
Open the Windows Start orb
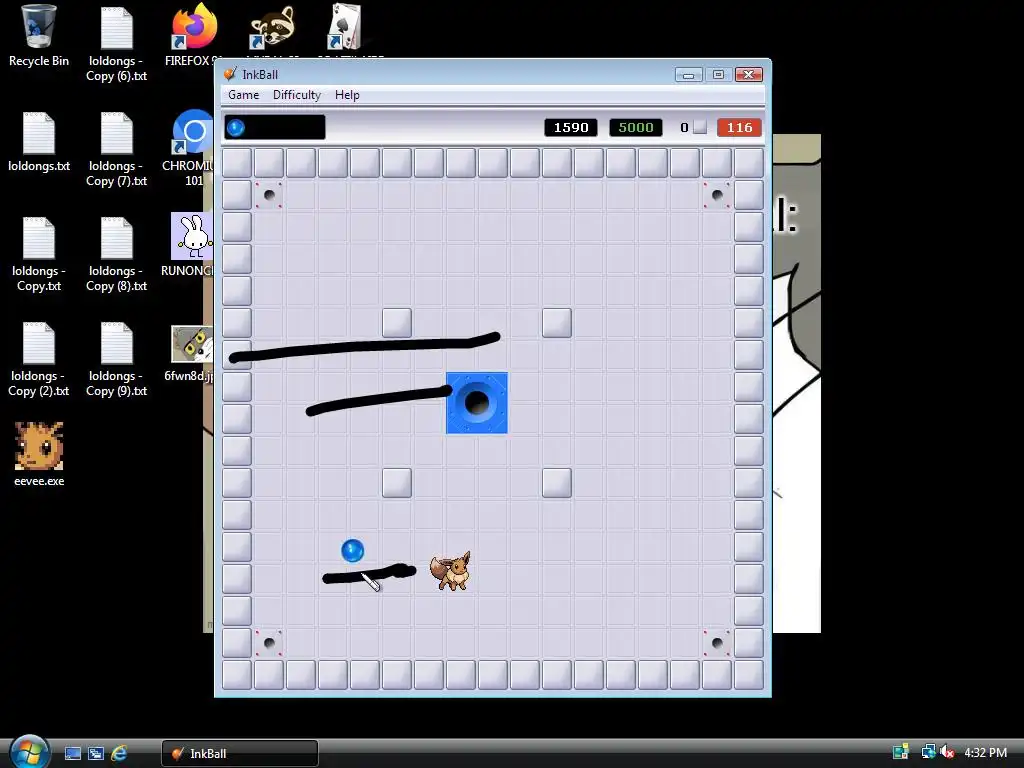tap(29, 751)
